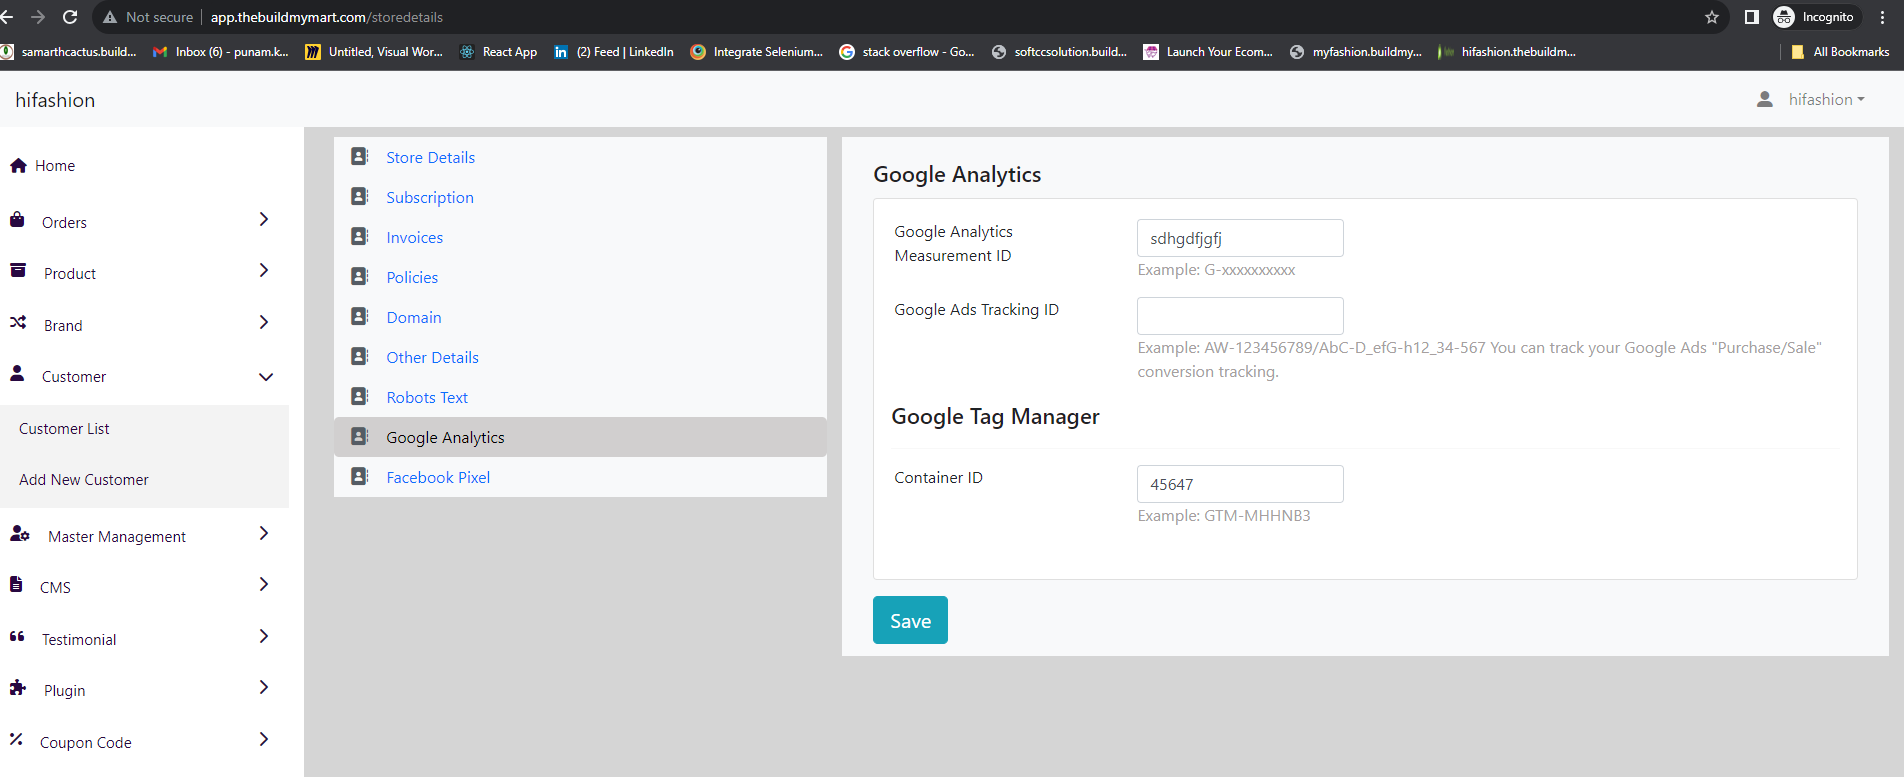The width and height of the screenshot is (1904, 777).
Task: Expand the Product submenu chevron
Action: click(x=264, y=271)
